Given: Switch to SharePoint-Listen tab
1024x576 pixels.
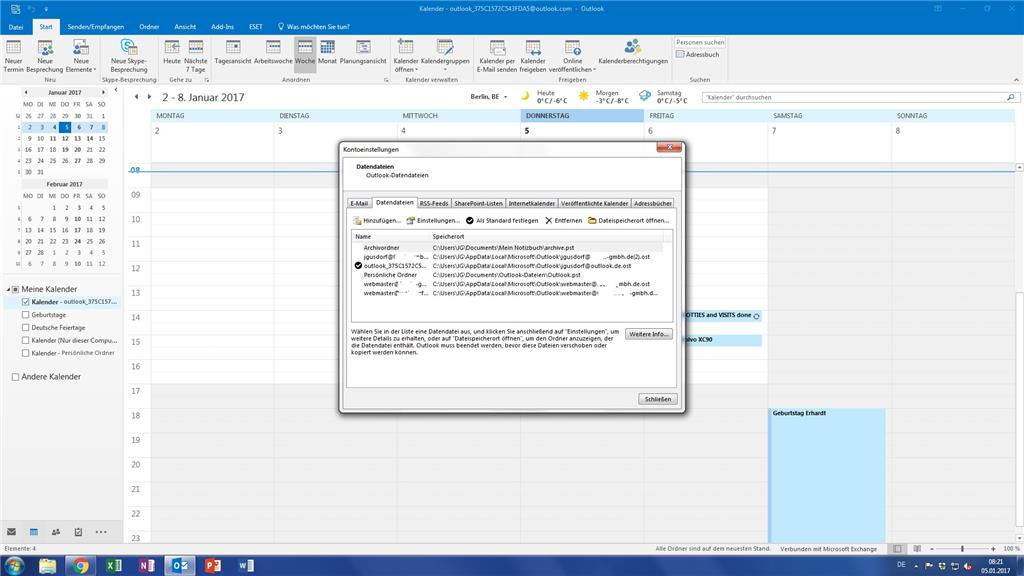Looking at the screenshot, I should point(478,203).
